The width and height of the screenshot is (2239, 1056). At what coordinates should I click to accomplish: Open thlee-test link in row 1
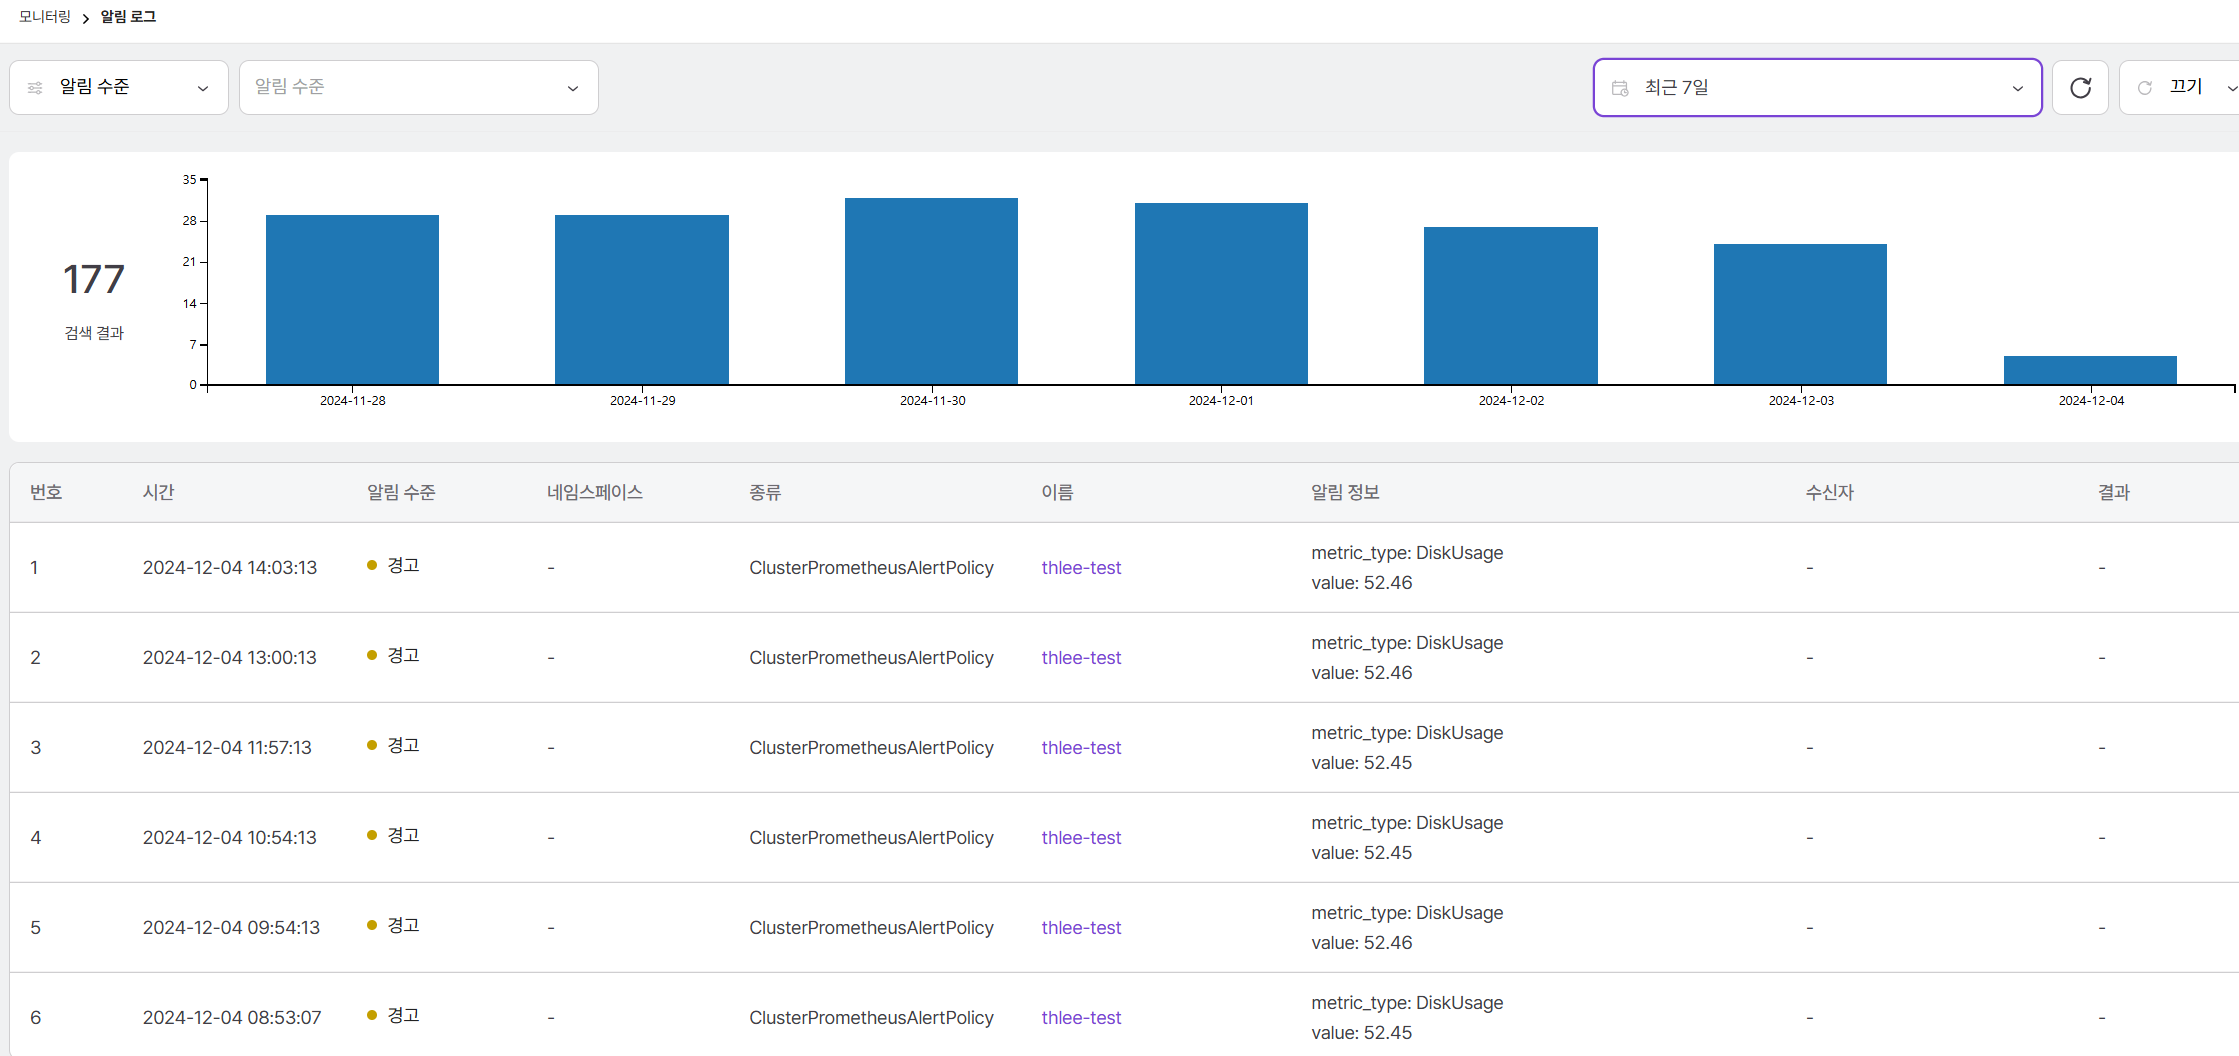click(1081, 568)
